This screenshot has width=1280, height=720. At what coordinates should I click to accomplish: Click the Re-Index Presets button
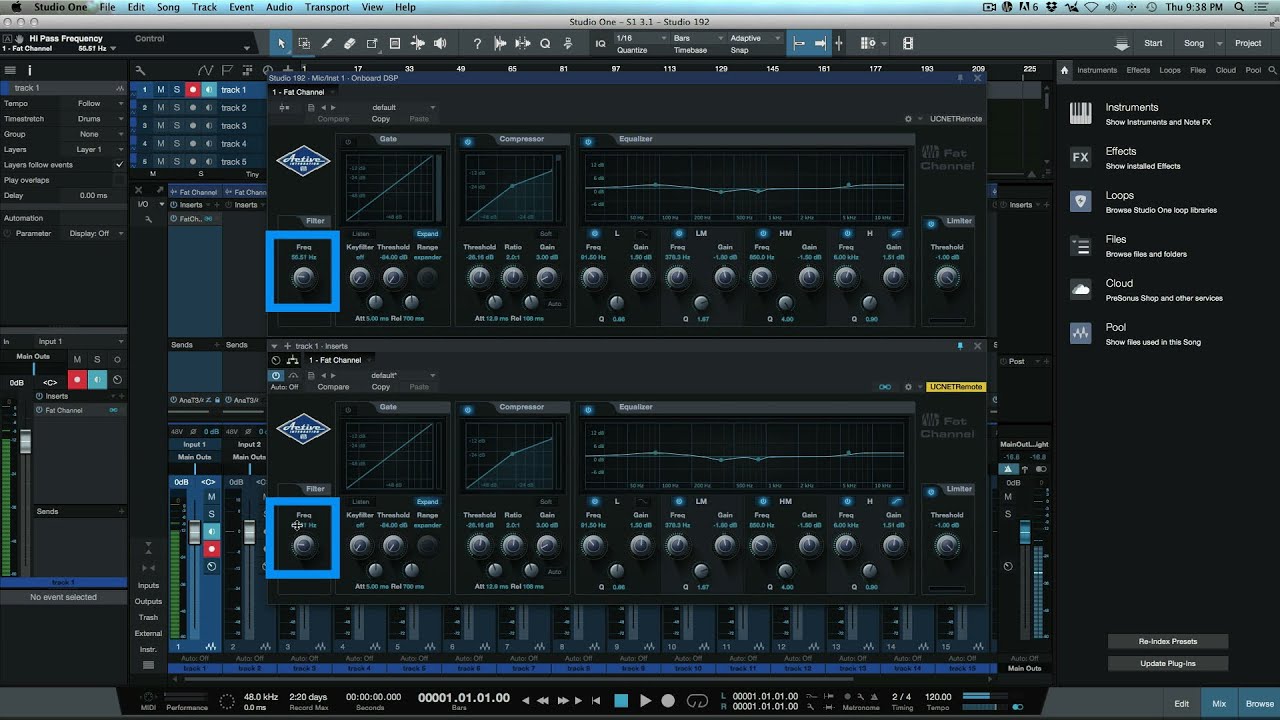pos(1167,641)
